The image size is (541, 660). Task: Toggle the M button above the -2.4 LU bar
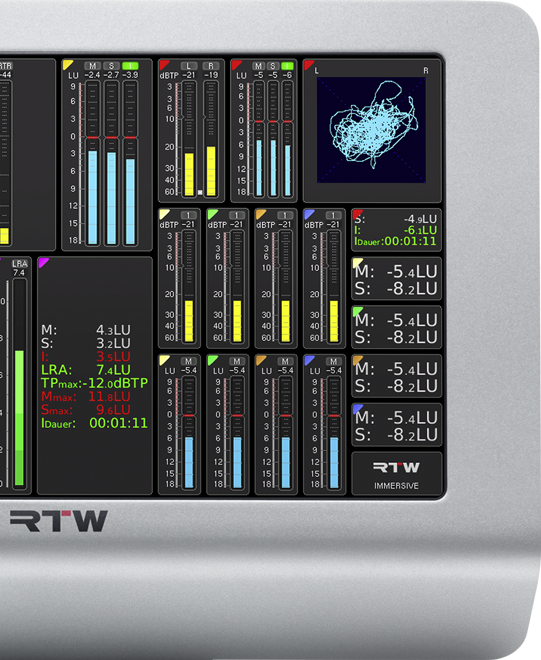point(93,66)
